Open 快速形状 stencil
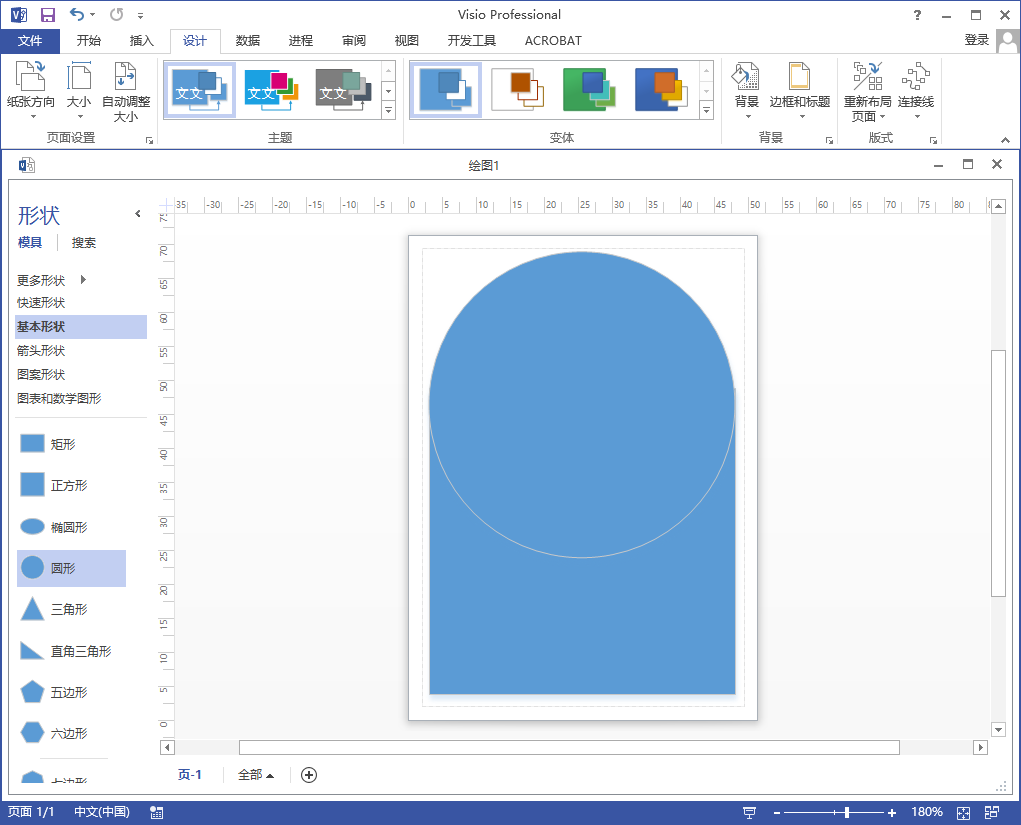This screenshot has height=825, width=1021. tap(41, 303)
